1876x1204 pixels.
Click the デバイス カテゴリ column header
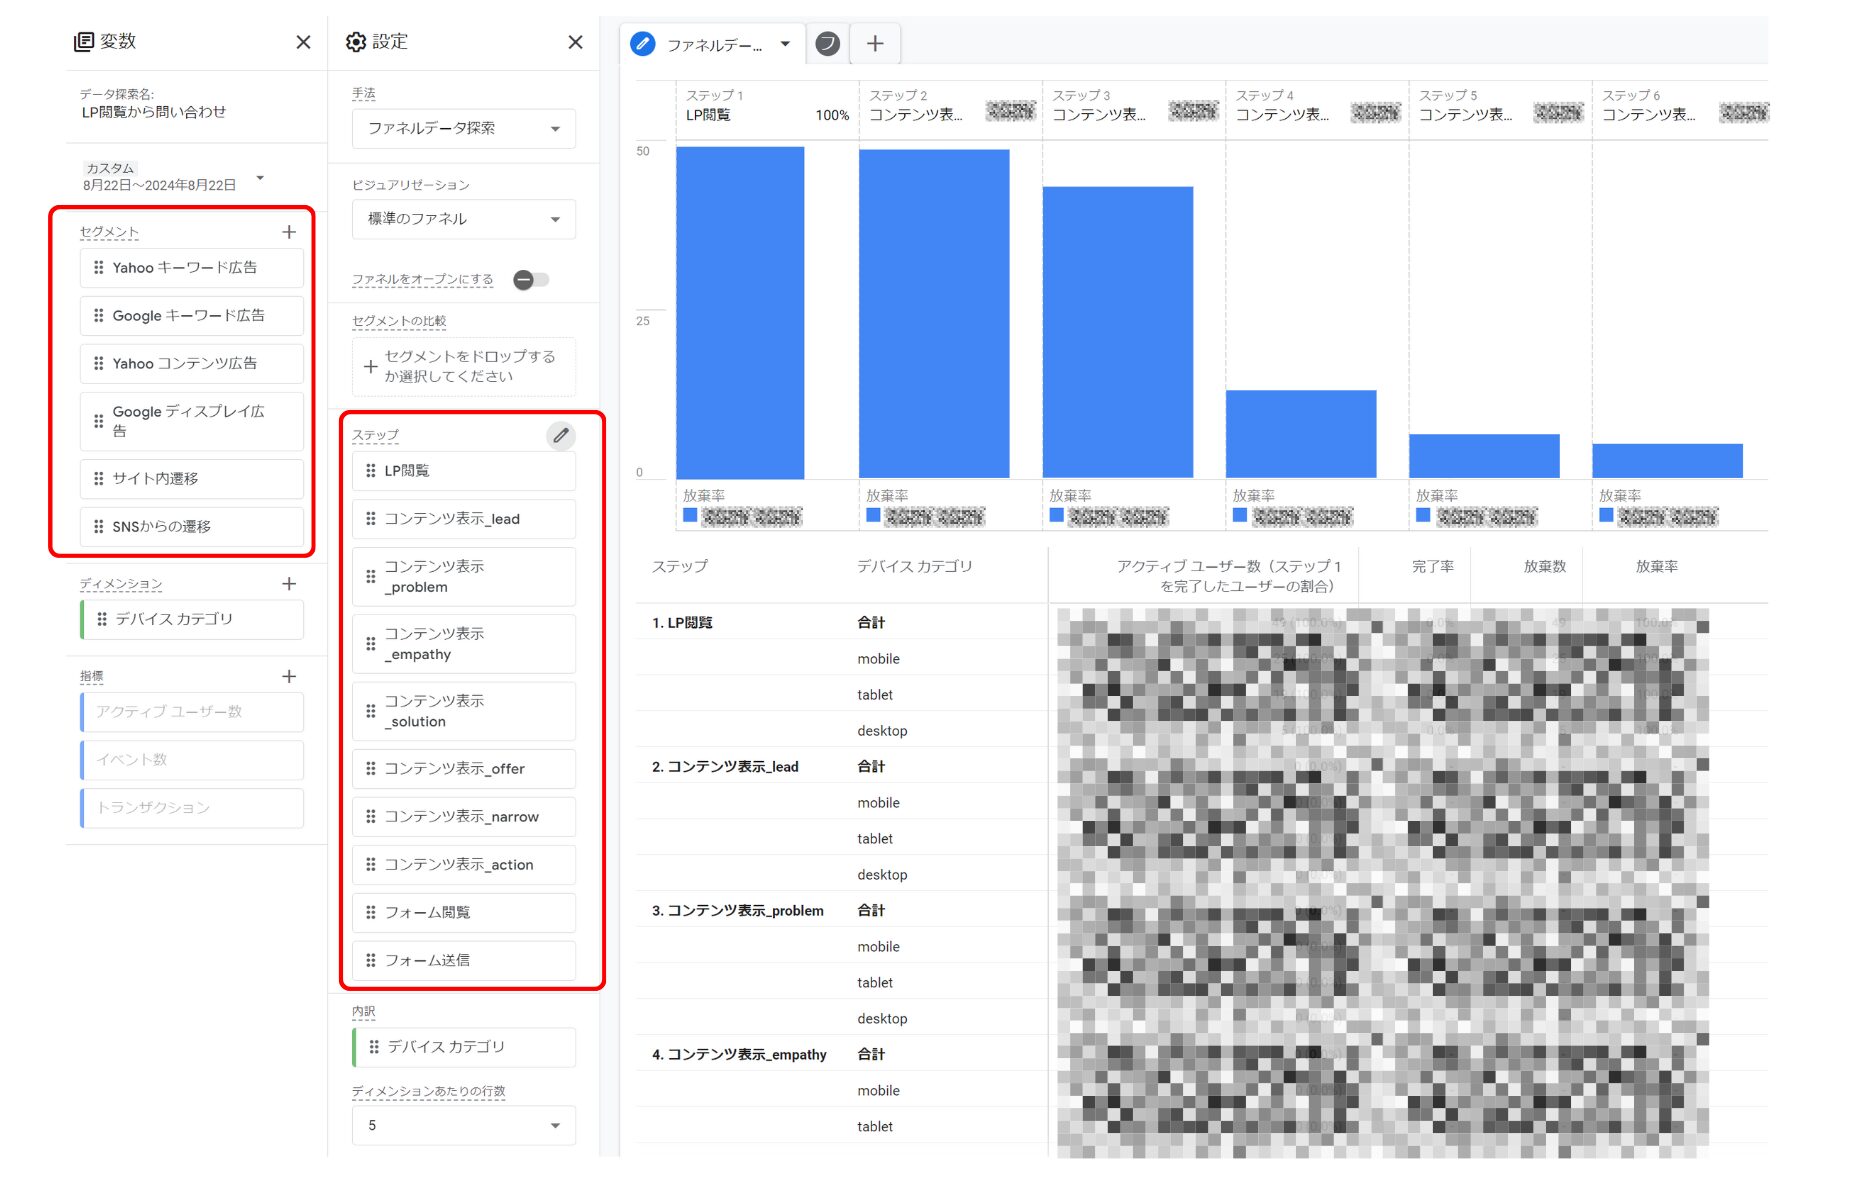[914, 567]
